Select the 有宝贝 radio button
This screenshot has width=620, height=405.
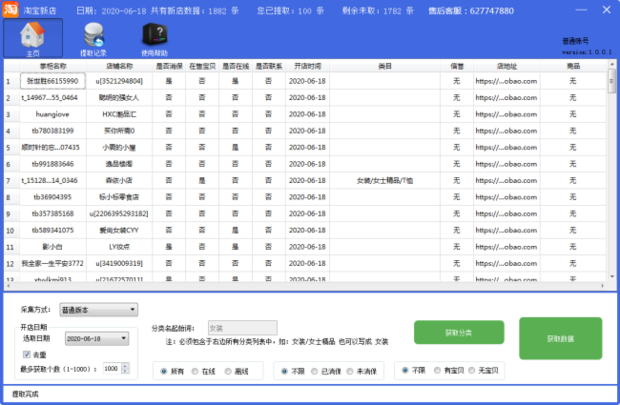[x=437, y=371]
